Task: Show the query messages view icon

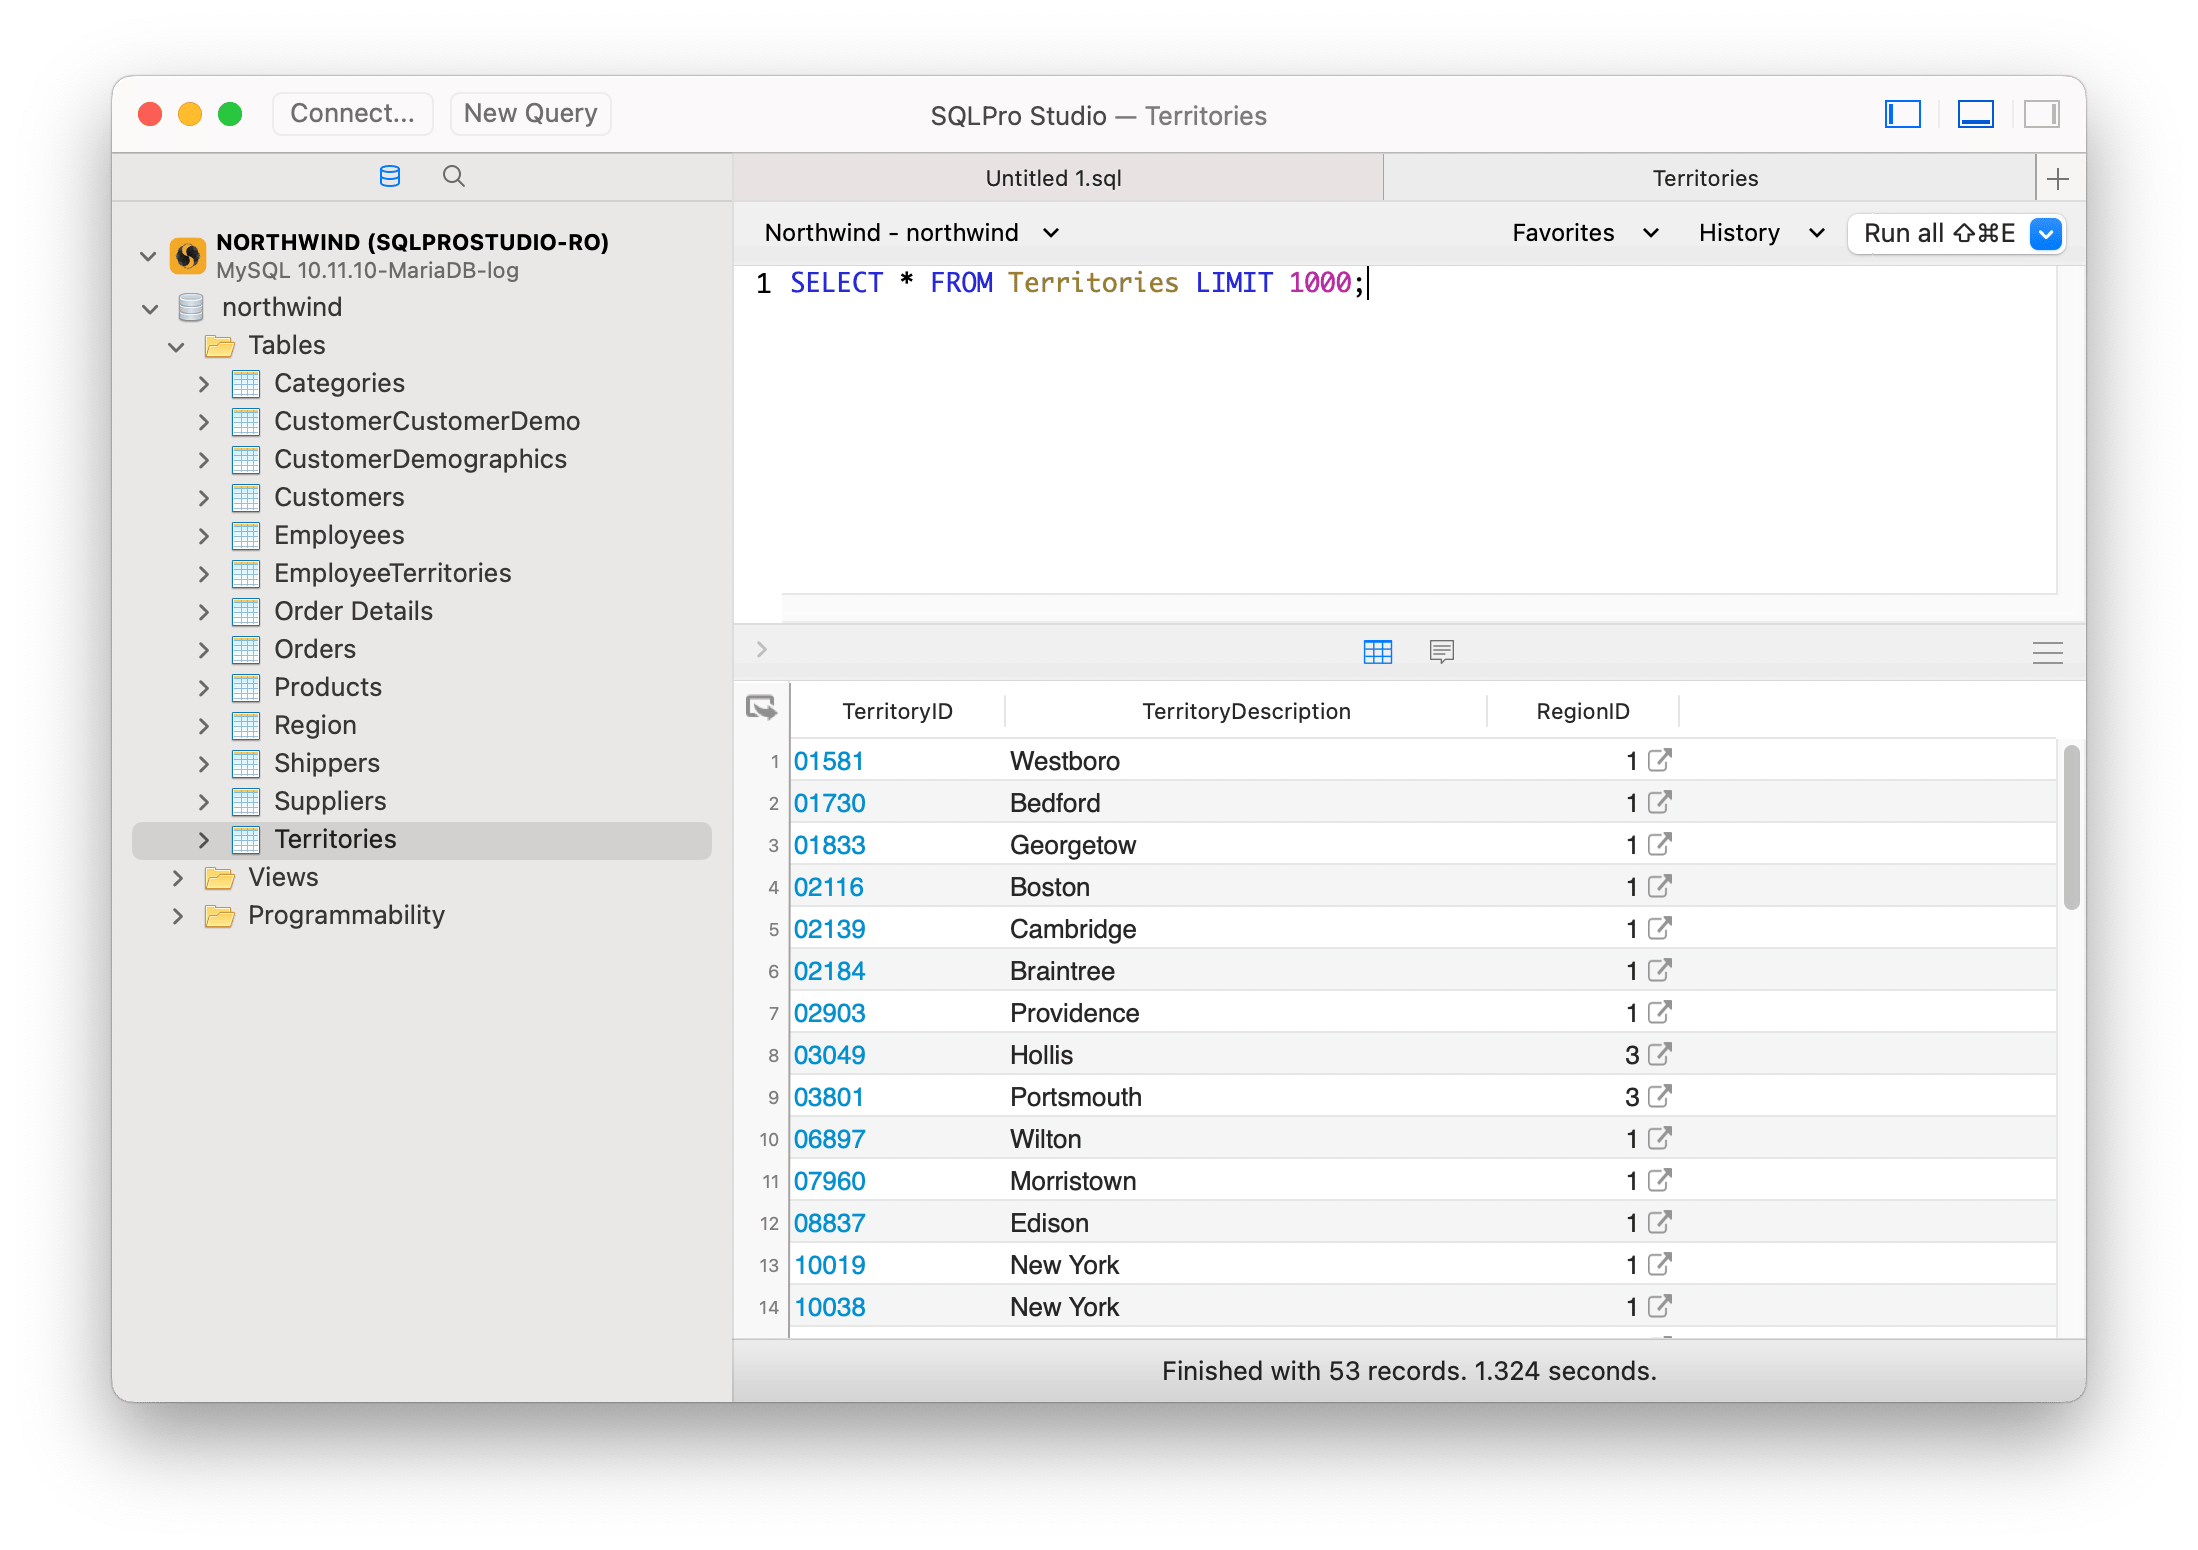Action: pos(1441,652)
